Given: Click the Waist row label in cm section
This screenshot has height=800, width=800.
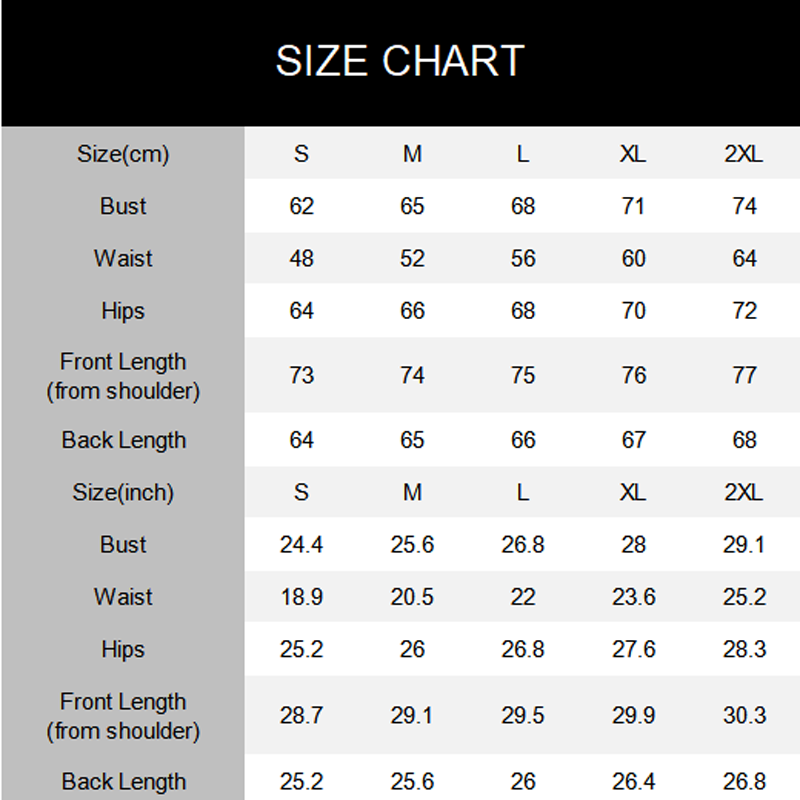Looking at the screenshot, I should pos(123,259).
